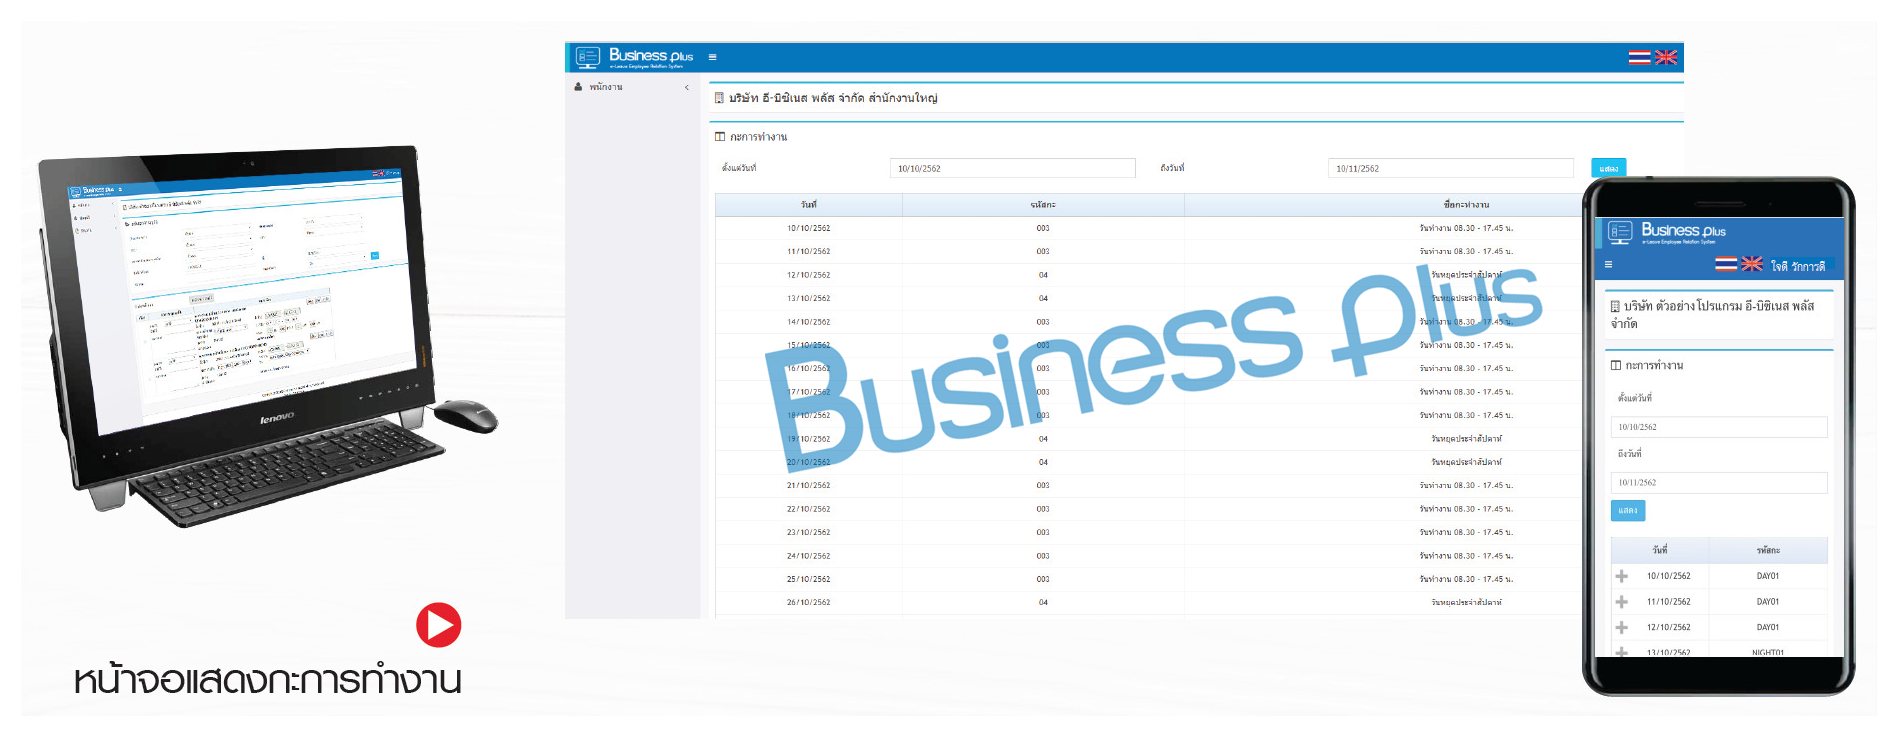Select the 24/10/2562 date cell
Viewport: 1900px width, 750px height.
[x=808, y=556]
